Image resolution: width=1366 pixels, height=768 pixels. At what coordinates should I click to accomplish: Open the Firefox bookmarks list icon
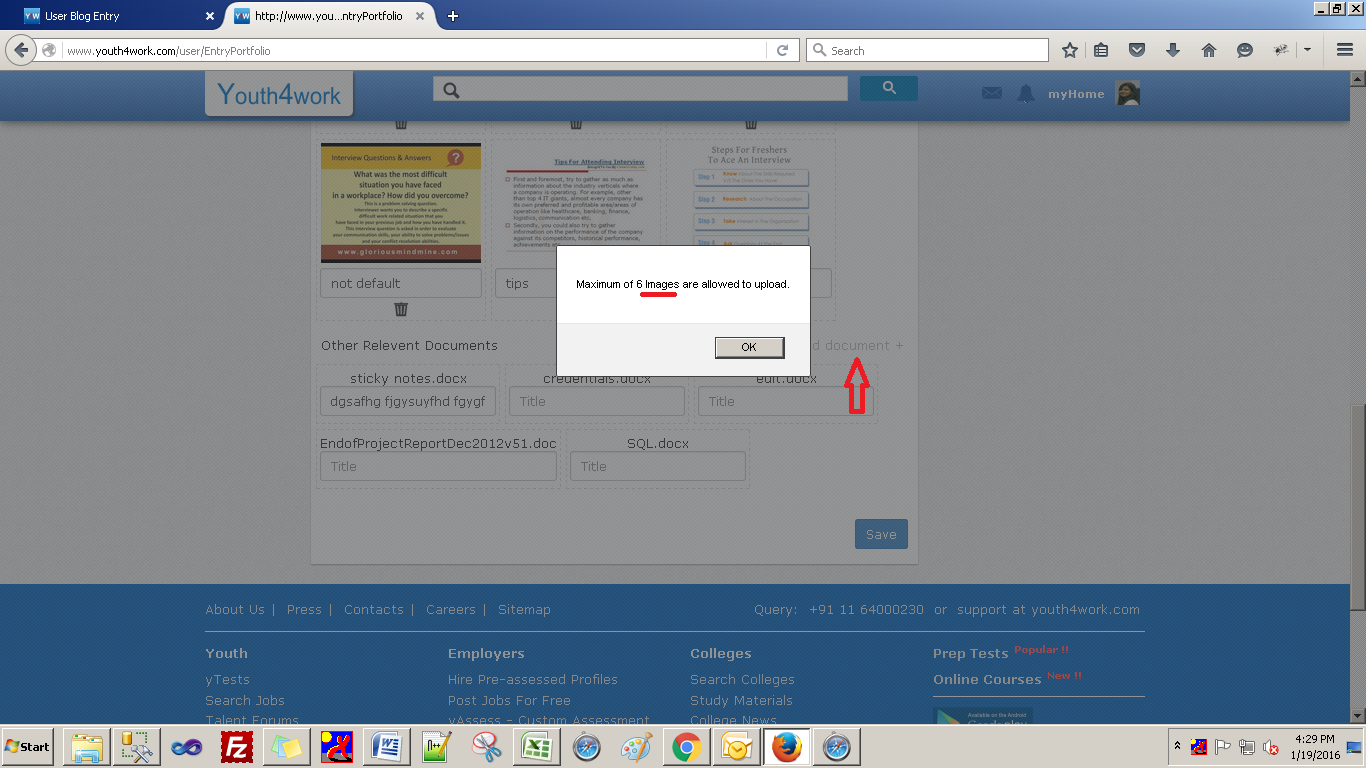[x=1101, y=50]
